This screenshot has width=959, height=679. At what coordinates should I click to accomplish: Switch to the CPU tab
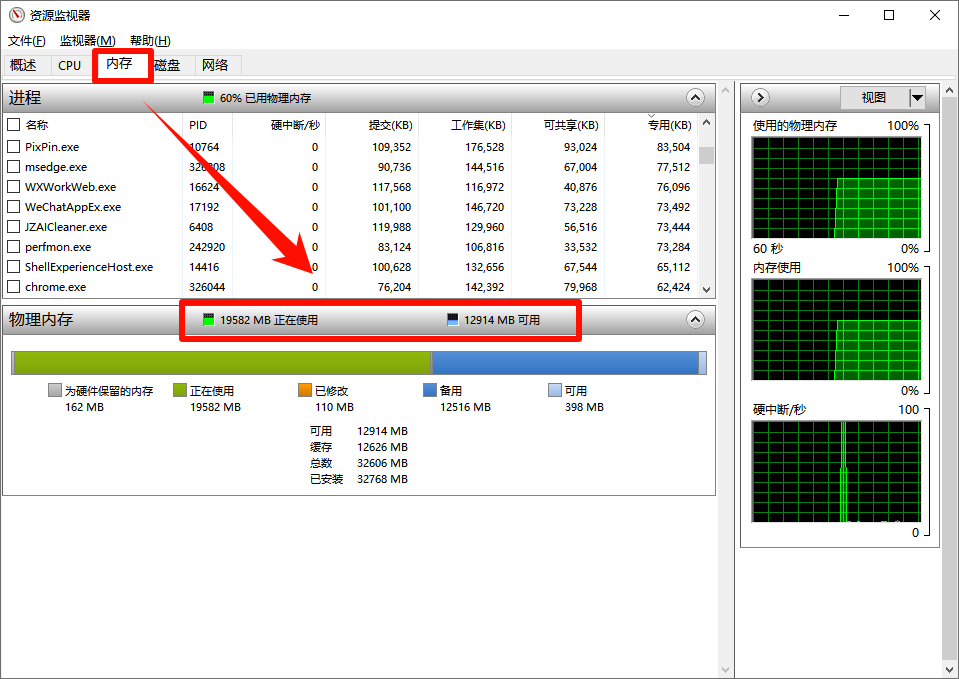coord(69,65)
